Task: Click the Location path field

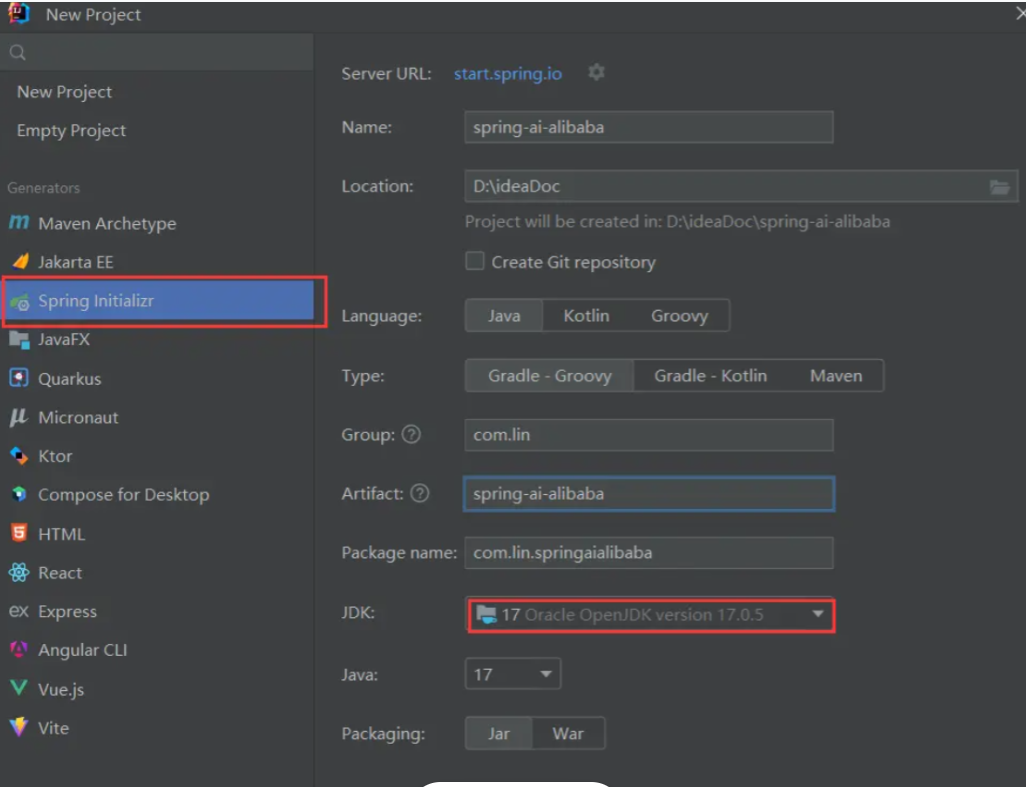Action: click(x=741, y=186)
